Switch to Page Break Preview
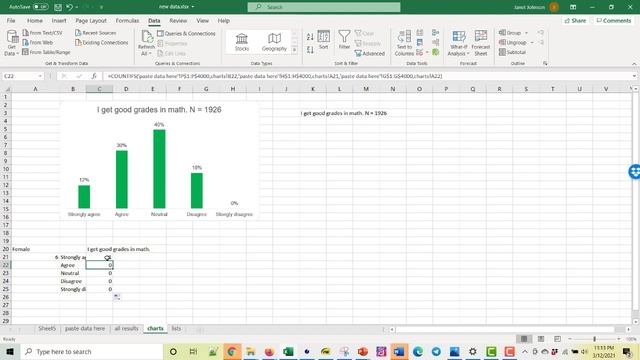The image size is (640, 360). pyautogui.click(x=557, y=339)
